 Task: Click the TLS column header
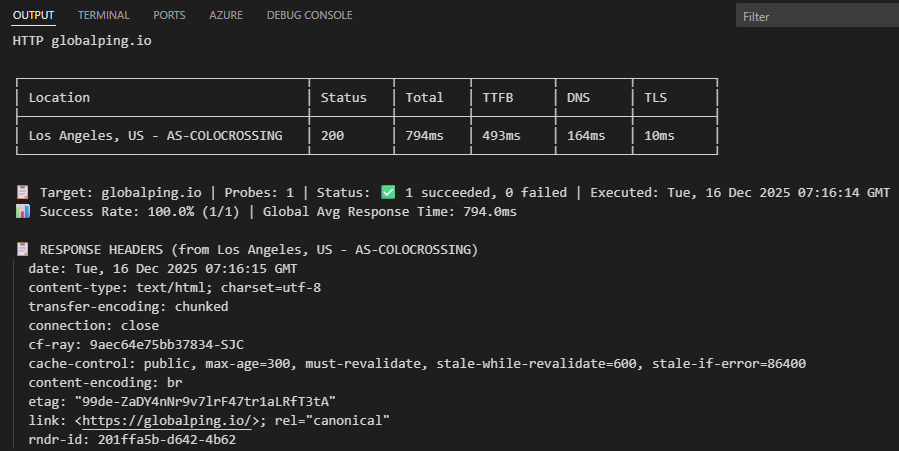655,97
